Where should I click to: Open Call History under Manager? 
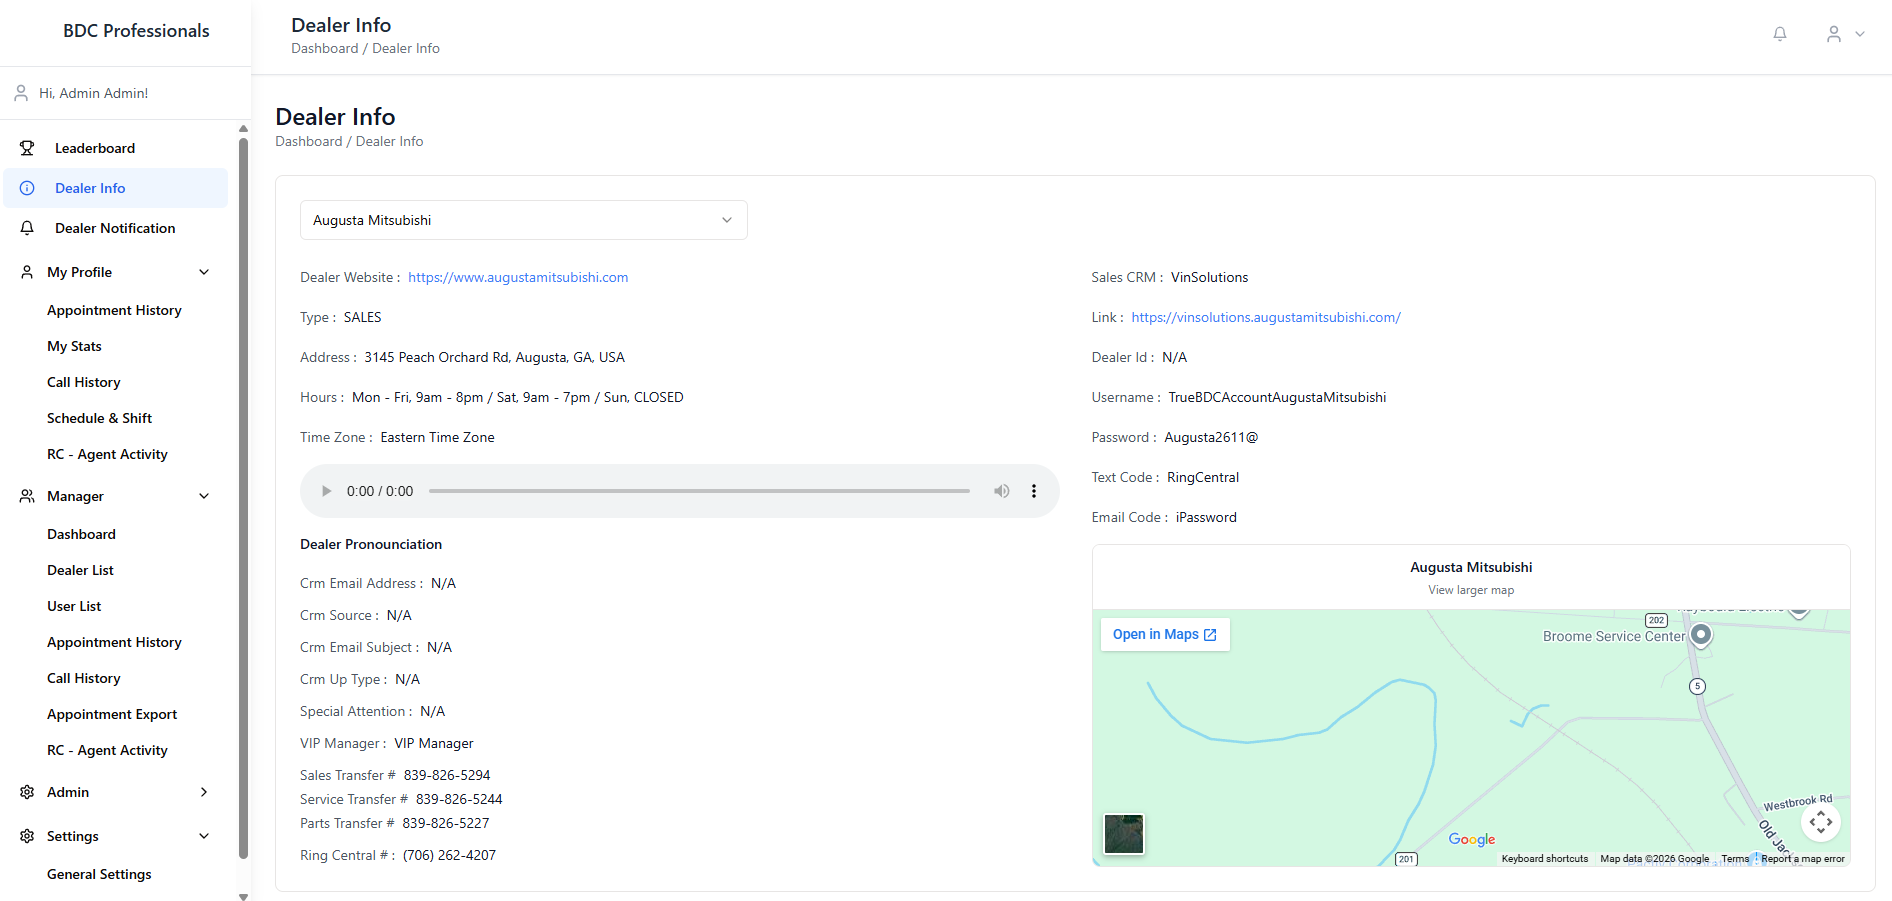84,678
